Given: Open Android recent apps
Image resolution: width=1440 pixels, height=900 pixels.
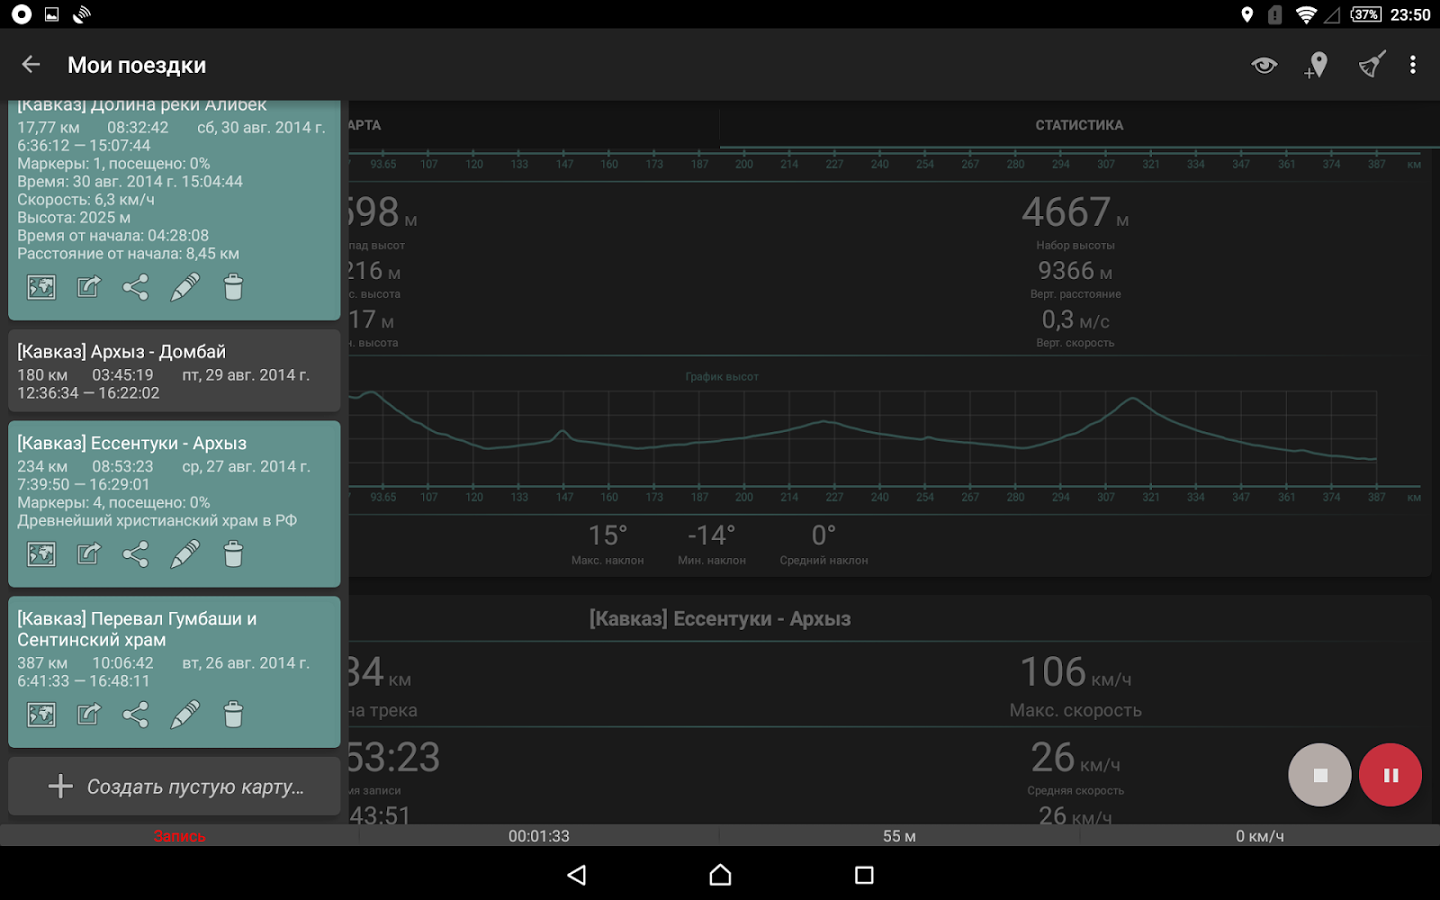Looking at the screenshot, I should [864, 875].
